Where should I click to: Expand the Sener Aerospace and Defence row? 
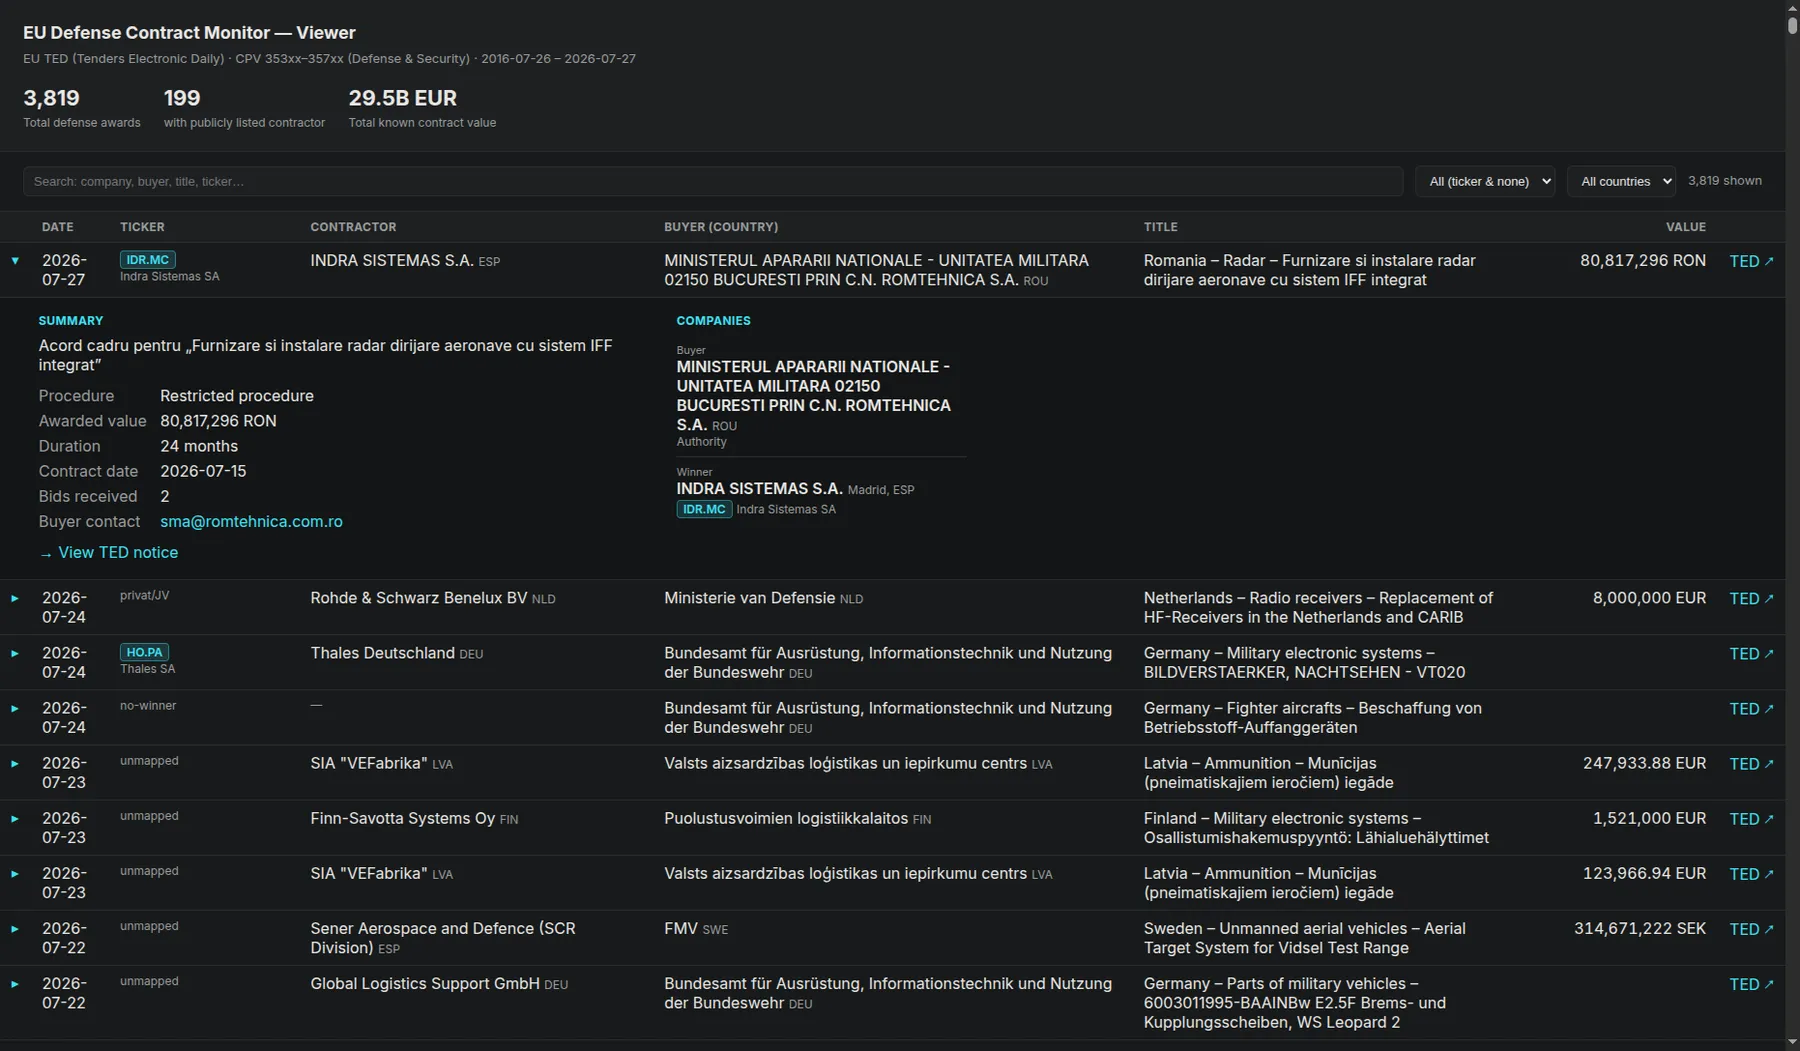tap(15, 928)
